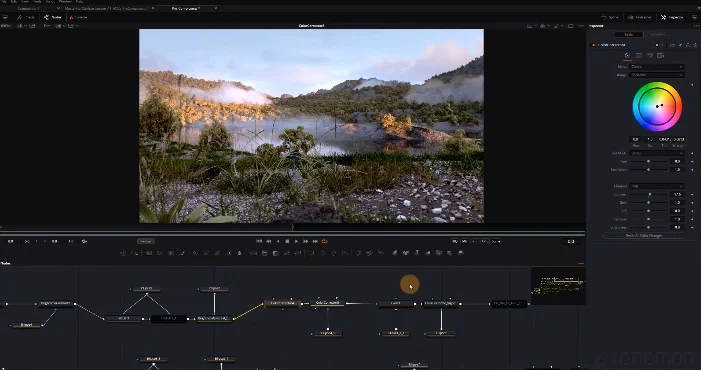The height and width of the screenshot is (370, 701).
Task: Toggle the MB motion blur button
Action: coord(465,241)
